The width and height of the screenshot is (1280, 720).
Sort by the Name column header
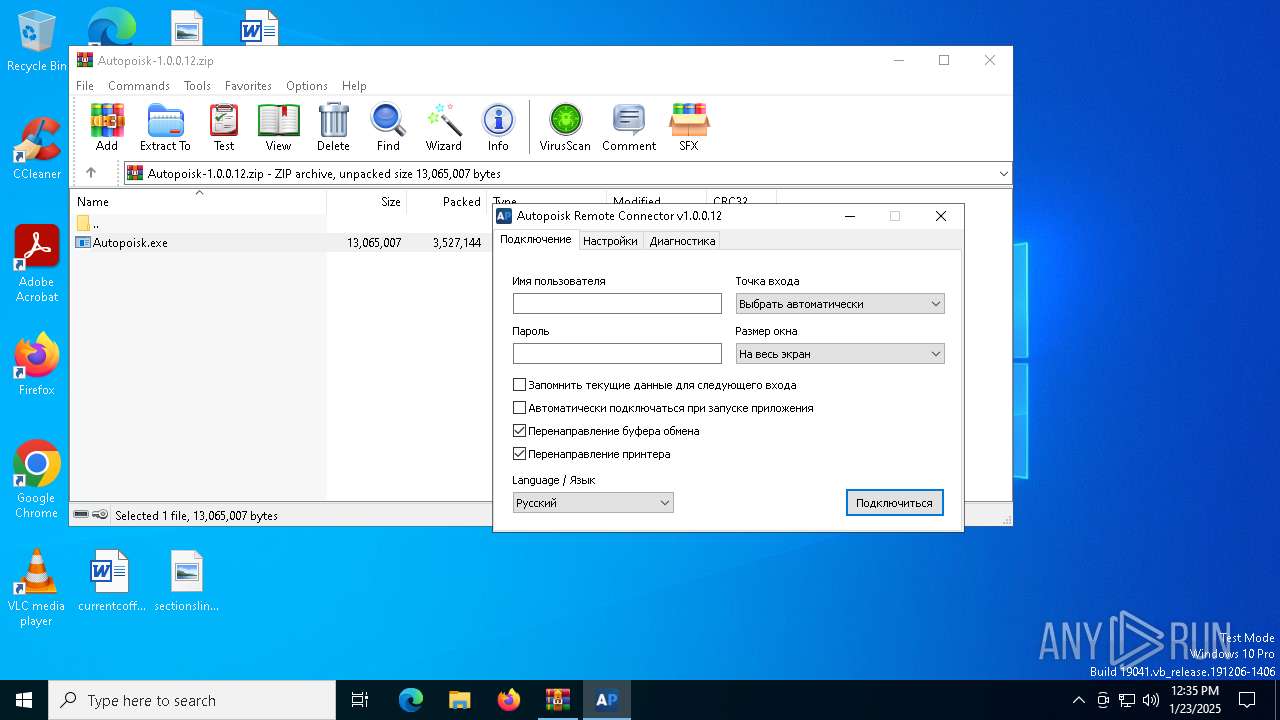tap(198, 201)
